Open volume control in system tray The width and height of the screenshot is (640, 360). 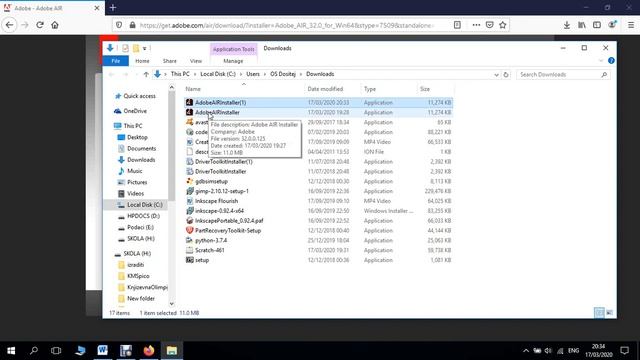click(x=548, y=351)
